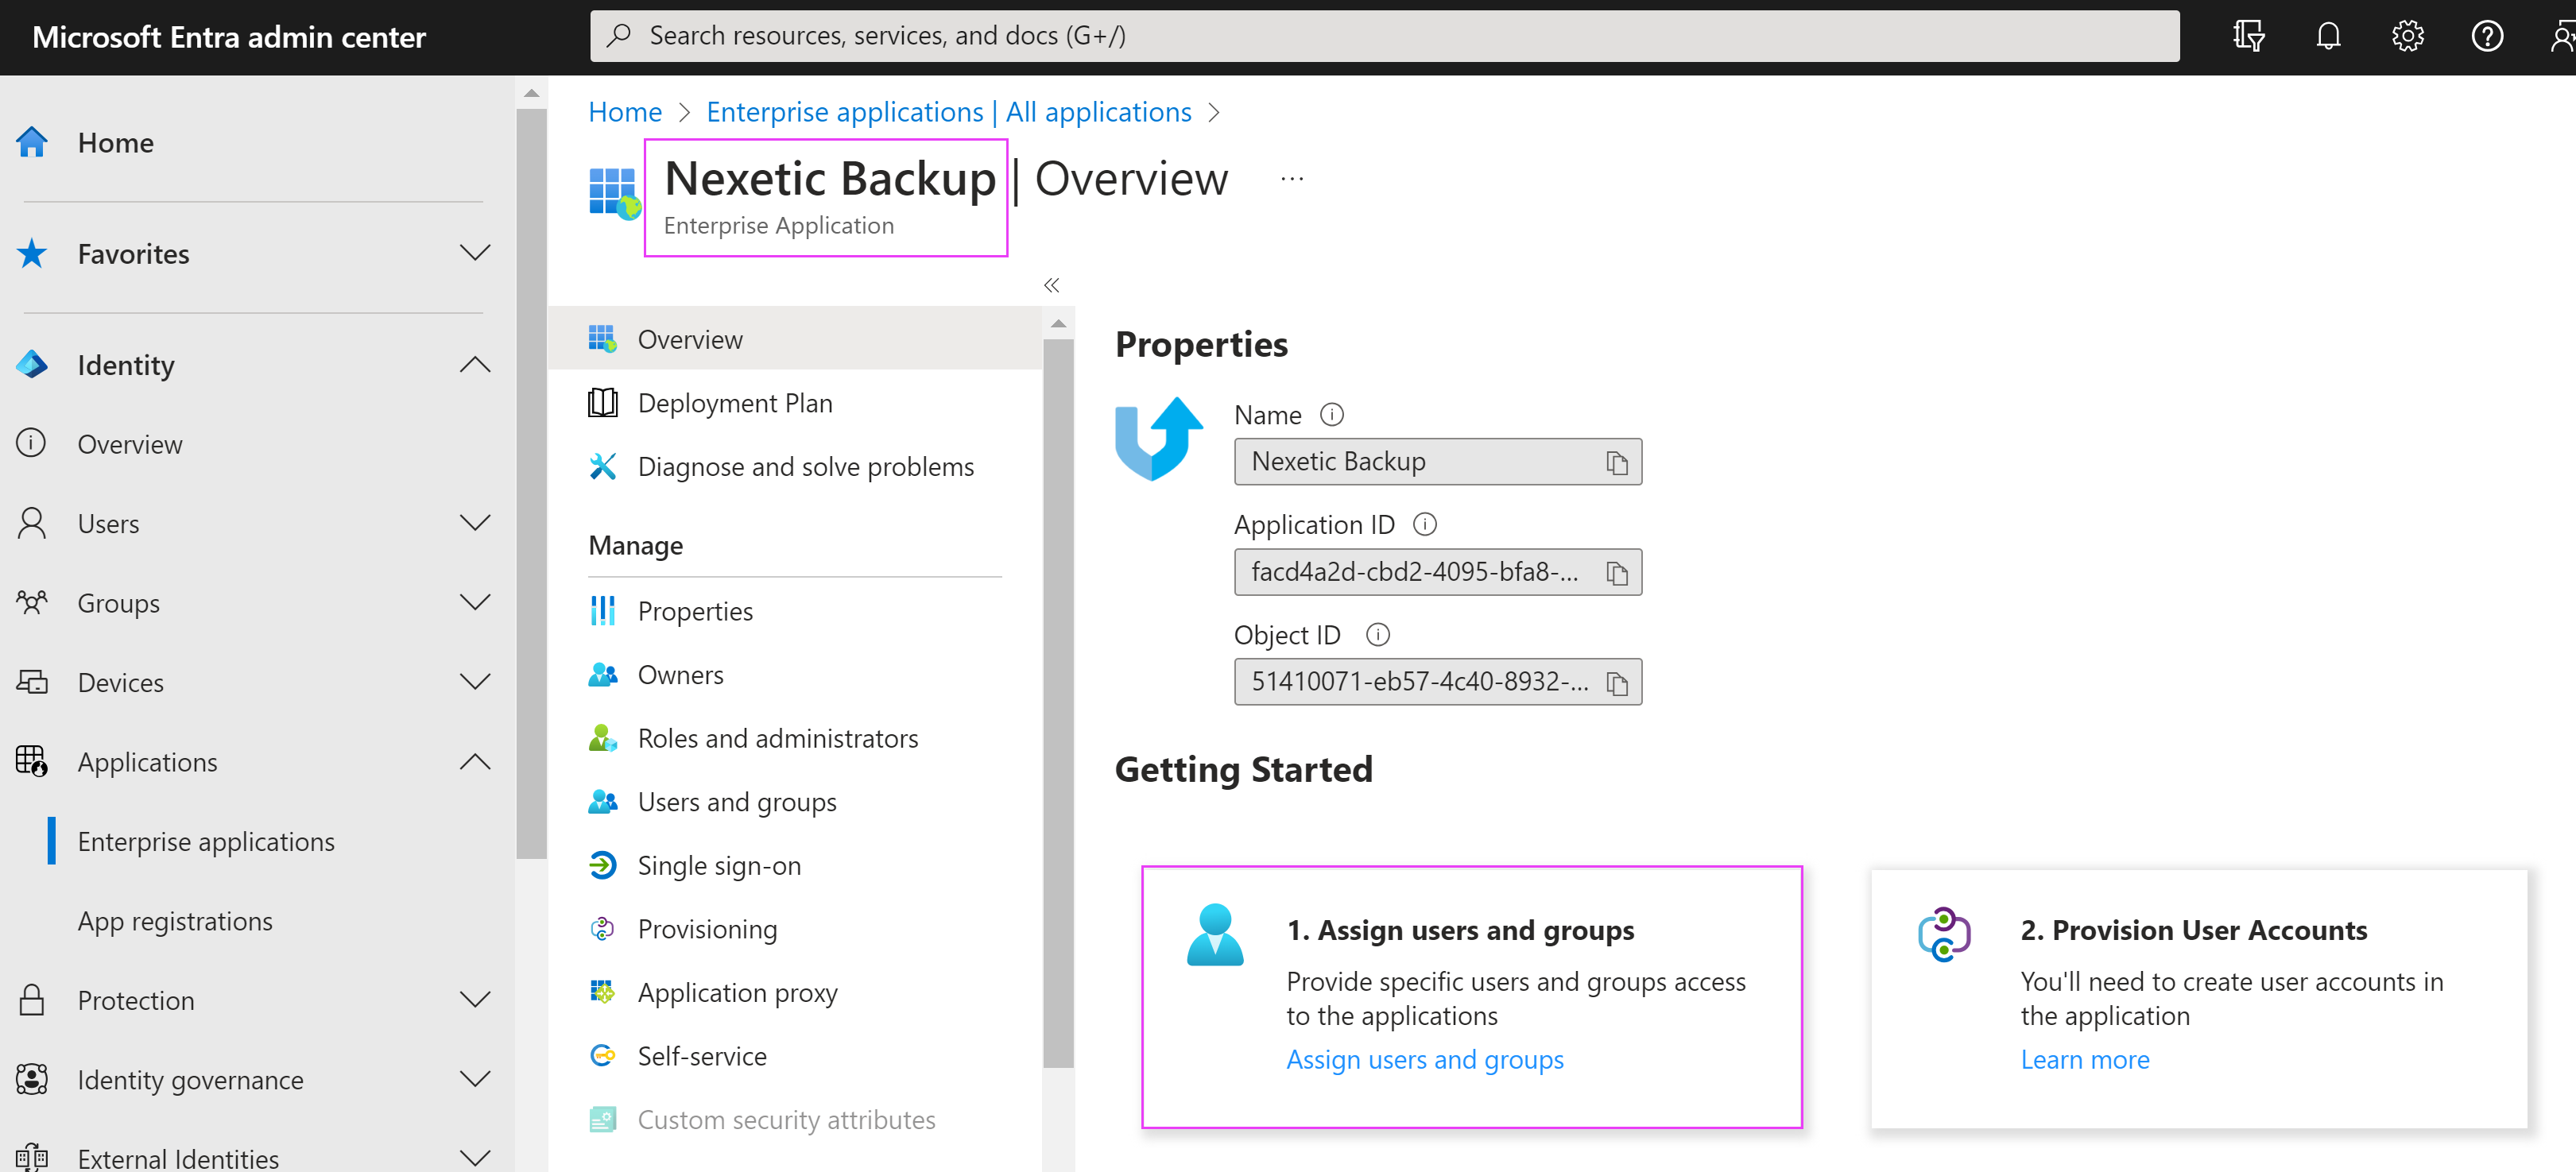Click Learn more under Provision User Accounts
Viewport: 2576px width, 1172px height.
point(2085,1059)
